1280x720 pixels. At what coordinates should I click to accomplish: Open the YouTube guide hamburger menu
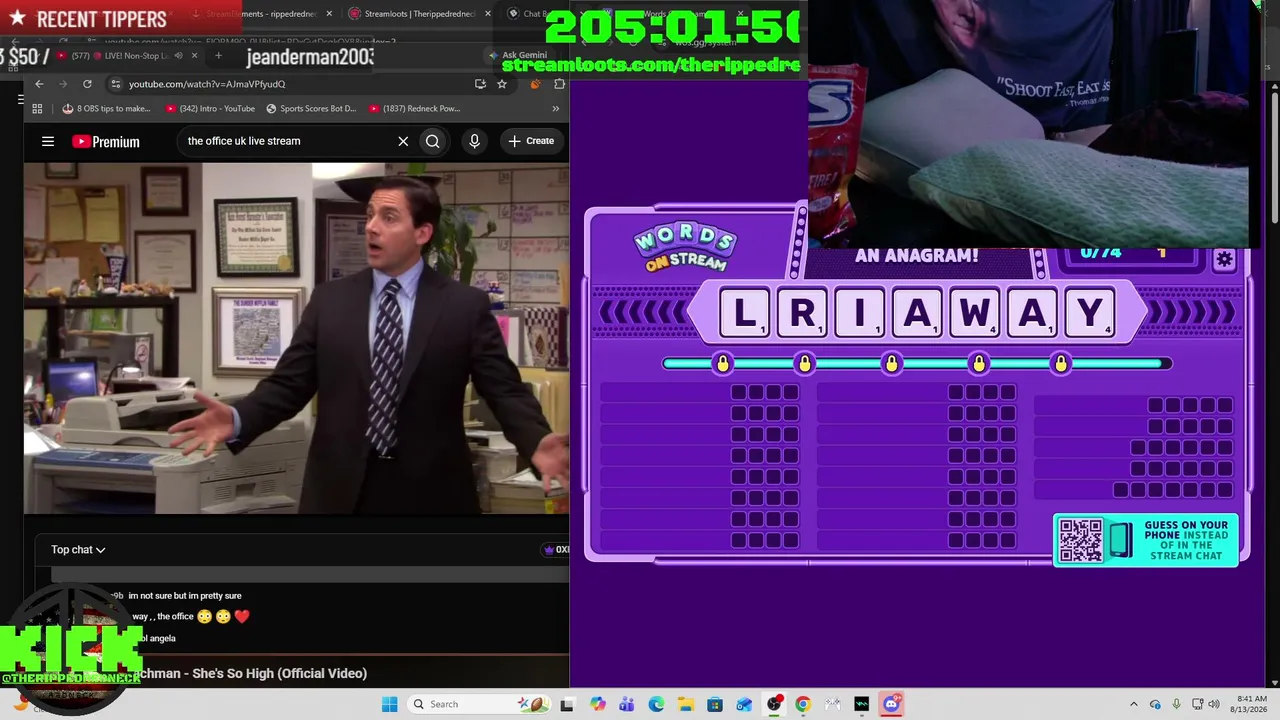click(x=48, y=141)
